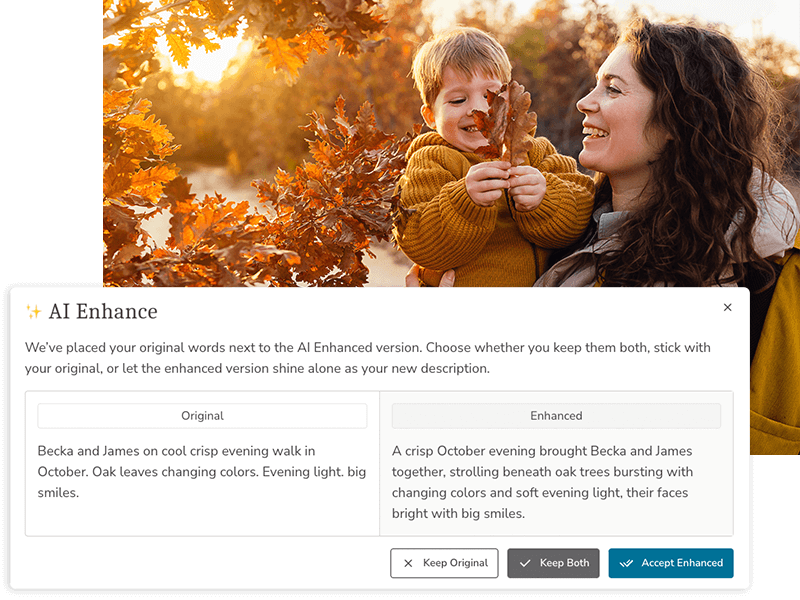800x600 pixels.
Task: Click the AI Enhance dialog title
Action: pos(103,311)
